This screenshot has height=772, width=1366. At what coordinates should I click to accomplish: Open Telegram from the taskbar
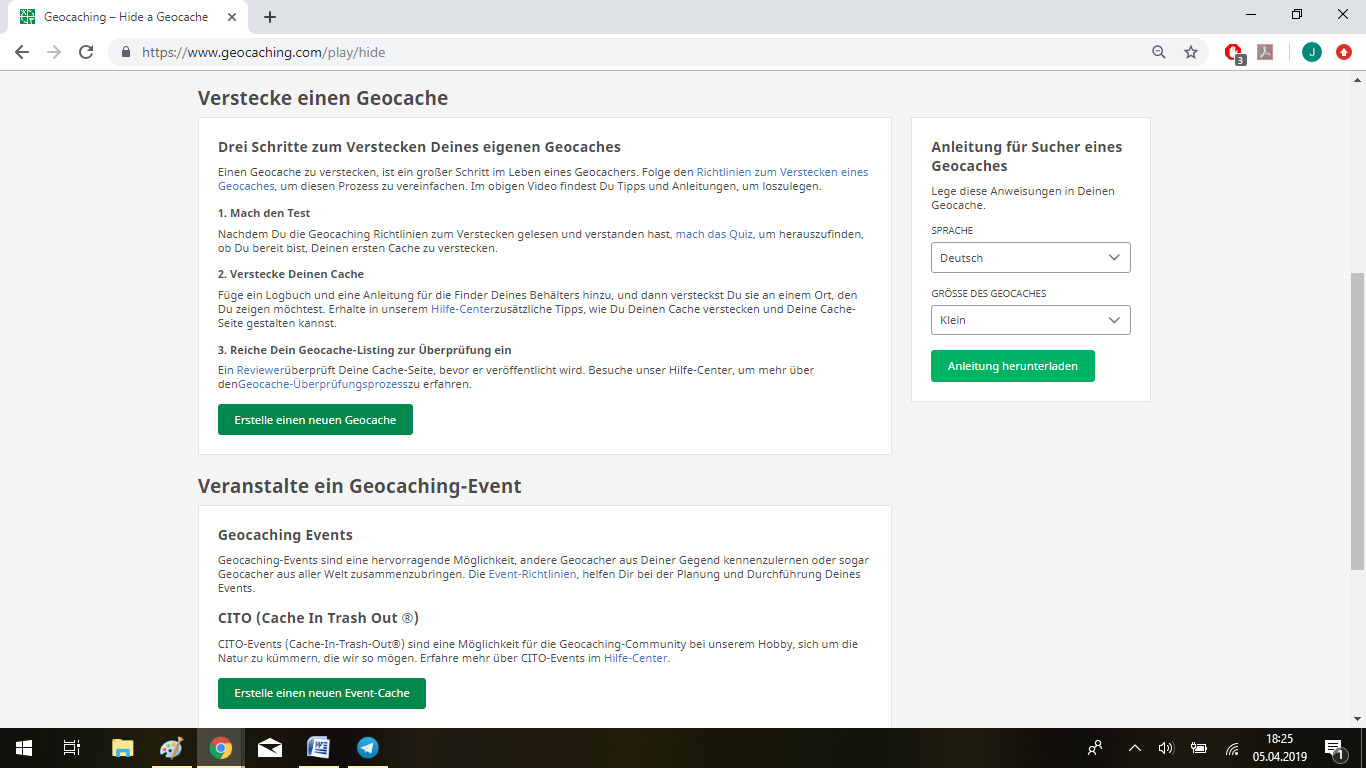pos(368,748)
